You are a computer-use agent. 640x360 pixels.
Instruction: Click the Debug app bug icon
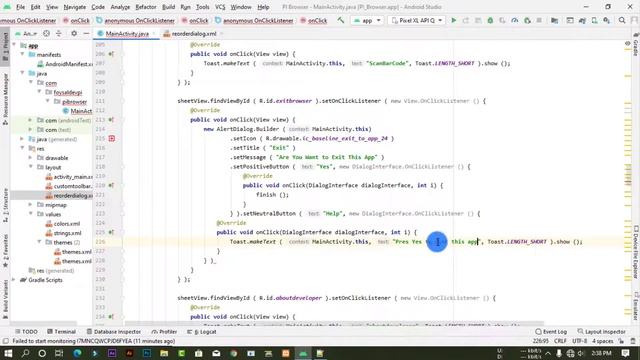pyautogui.click(x=490, y=20)
